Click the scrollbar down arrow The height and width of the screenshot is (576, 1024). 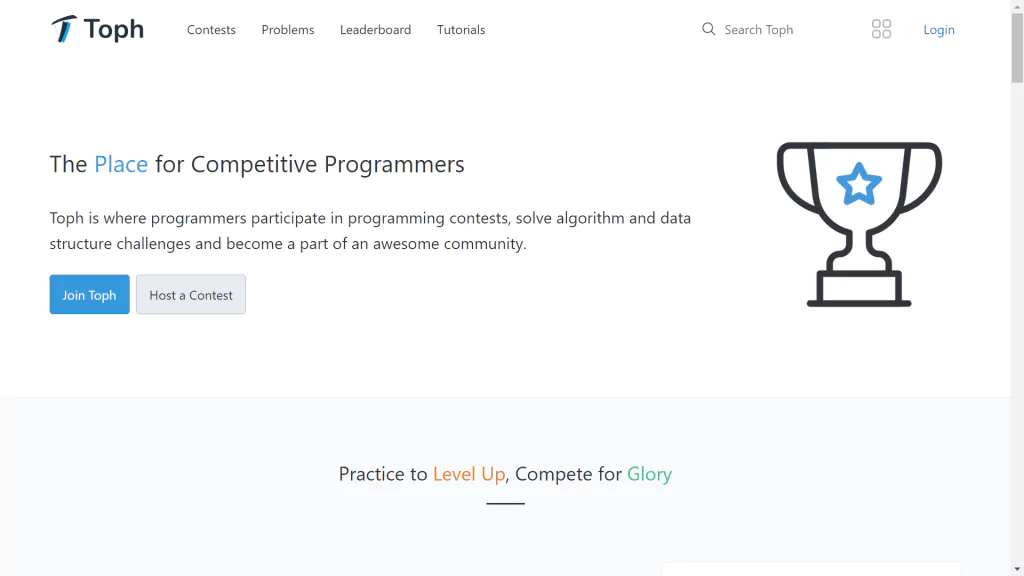point(1017,569)
